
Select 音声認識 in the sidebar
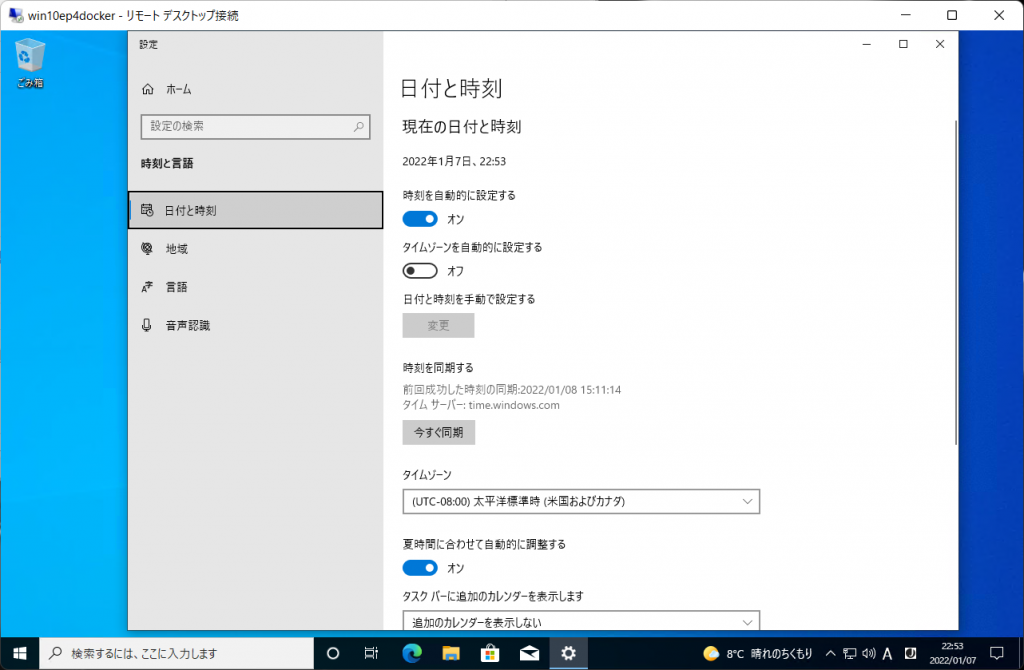(187, 325)
